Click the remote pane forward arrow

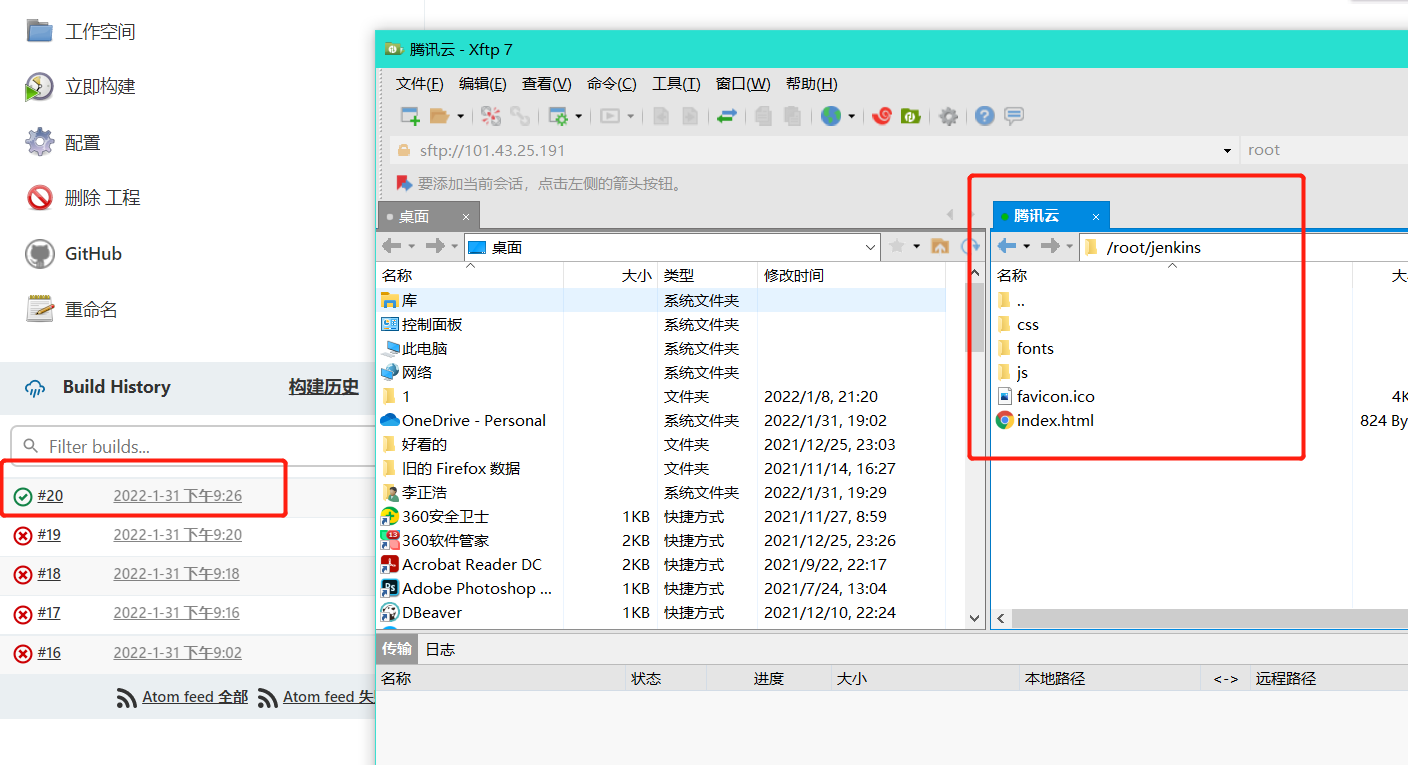point(1049,246)
